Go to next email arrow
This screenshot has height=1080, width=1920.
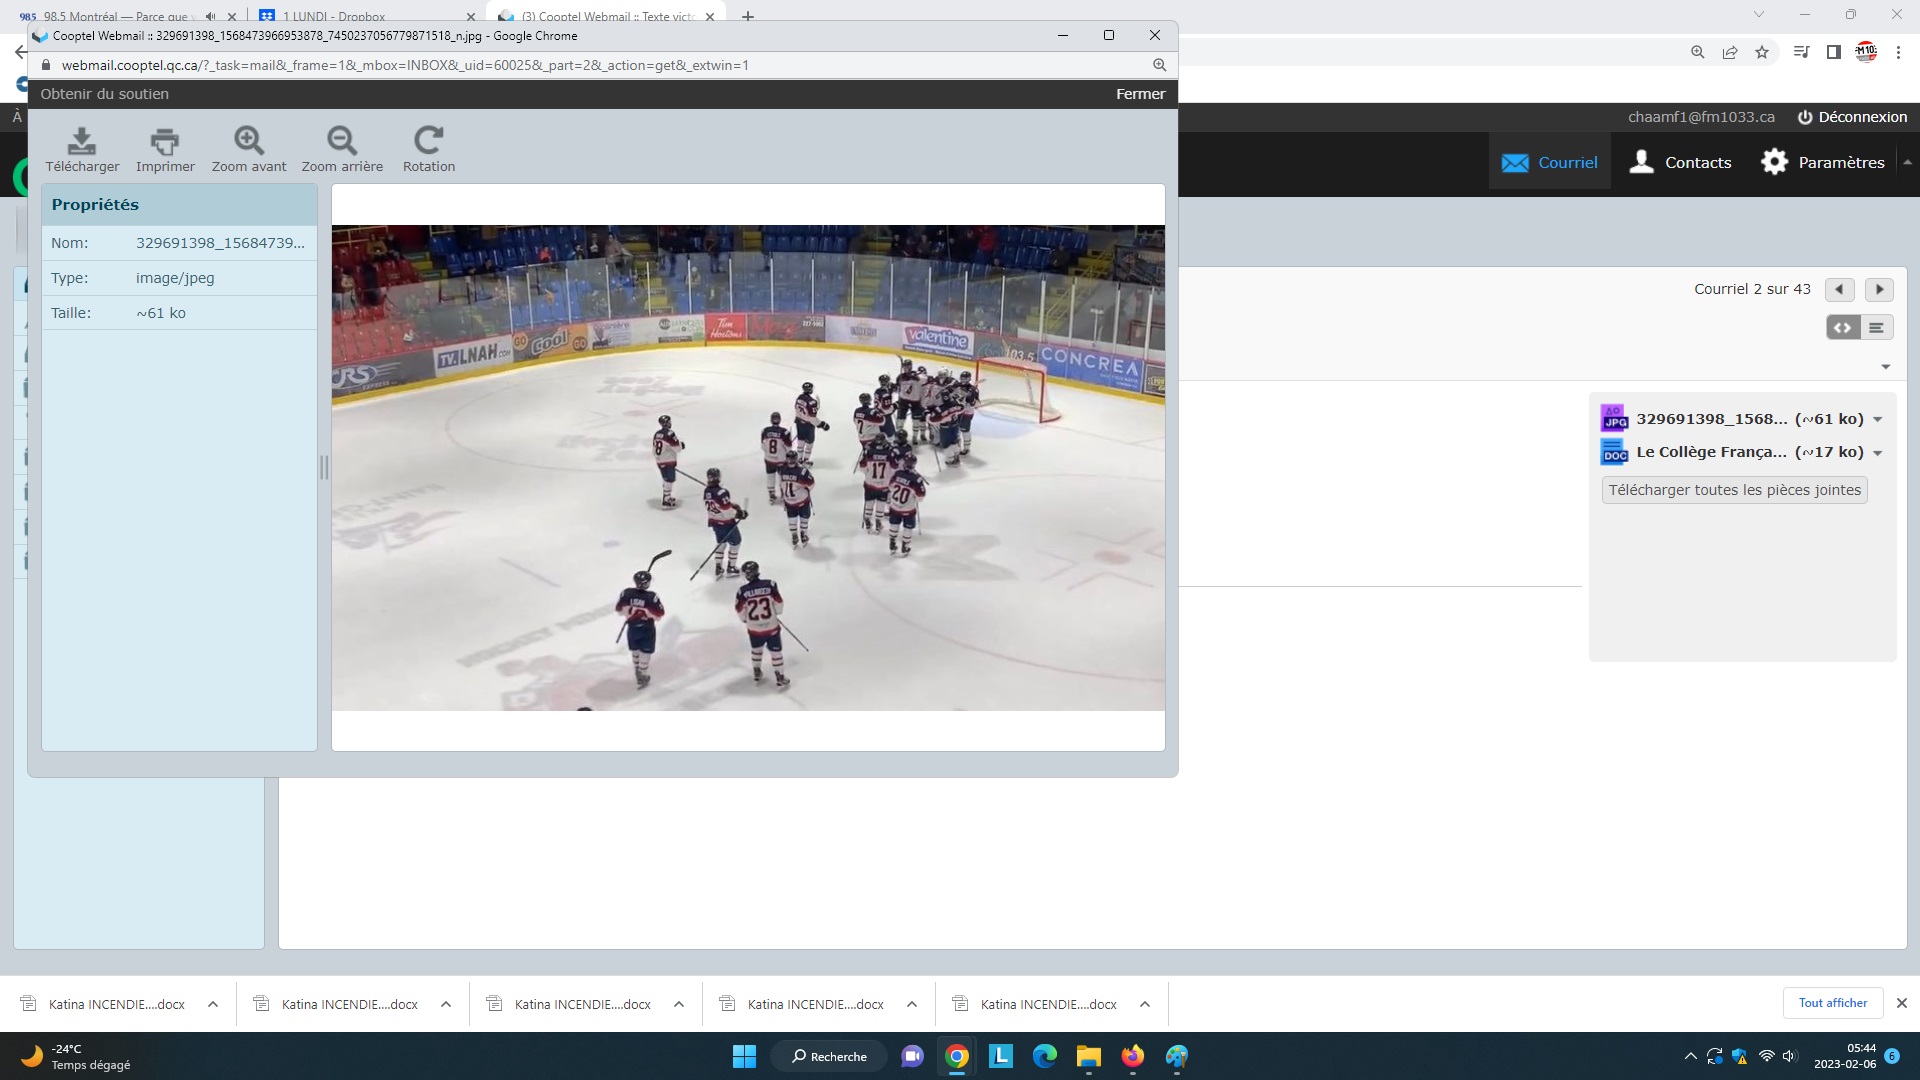click(x=1879, y=290)
